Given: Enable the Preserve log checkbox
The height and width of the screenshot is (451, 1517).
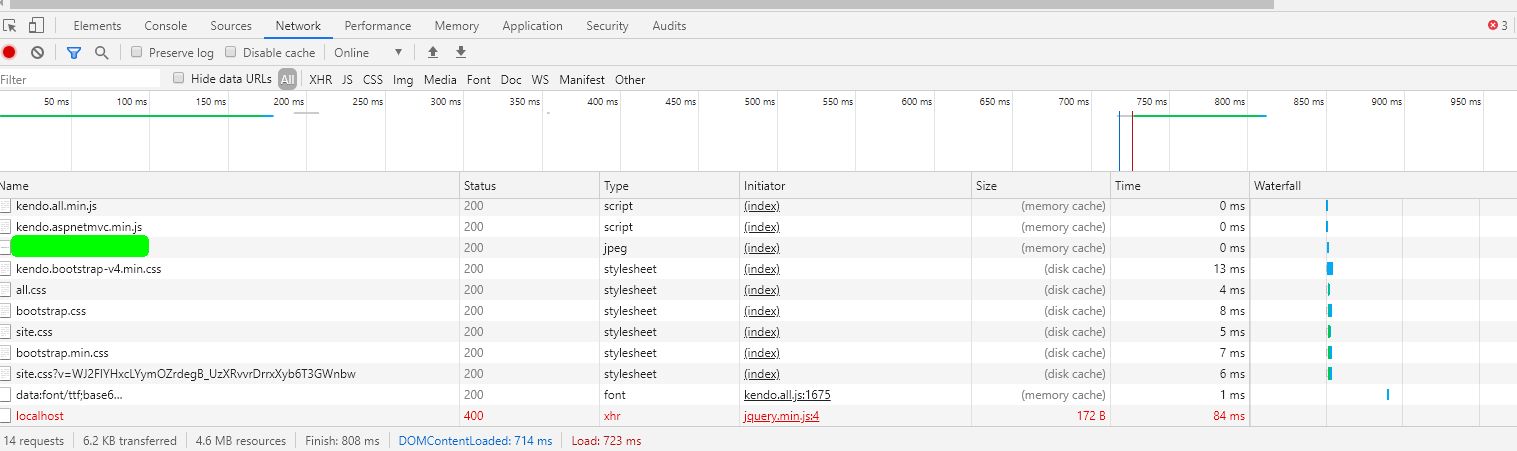Looking at the screenshot, I should 137,53.
